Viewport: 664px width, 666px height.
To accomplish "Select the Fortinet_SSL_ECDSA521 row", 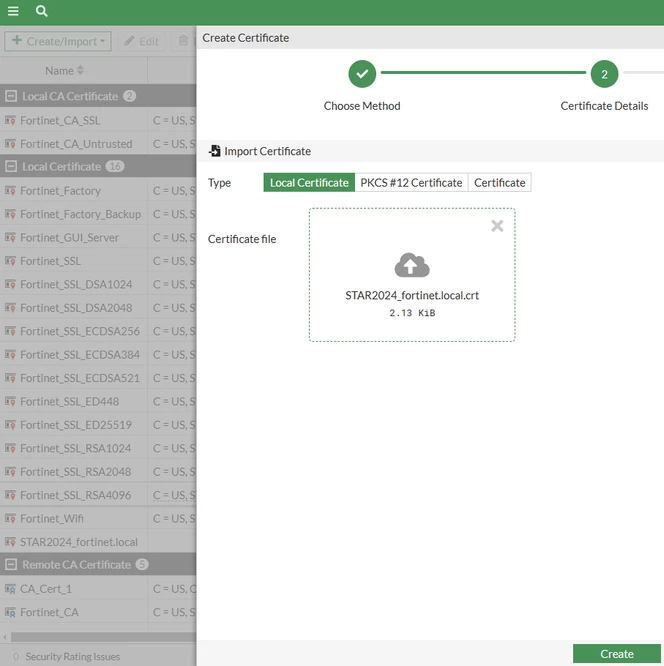I will pyautogui.click(x=98, y=378).
